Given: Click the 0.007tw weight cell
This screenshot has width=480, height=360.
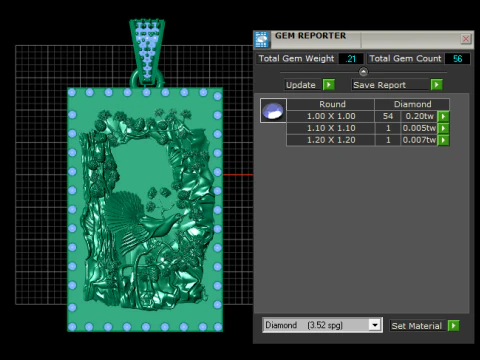Looking at the screenshot, I should pyautogui.click(x=419, y=140).
